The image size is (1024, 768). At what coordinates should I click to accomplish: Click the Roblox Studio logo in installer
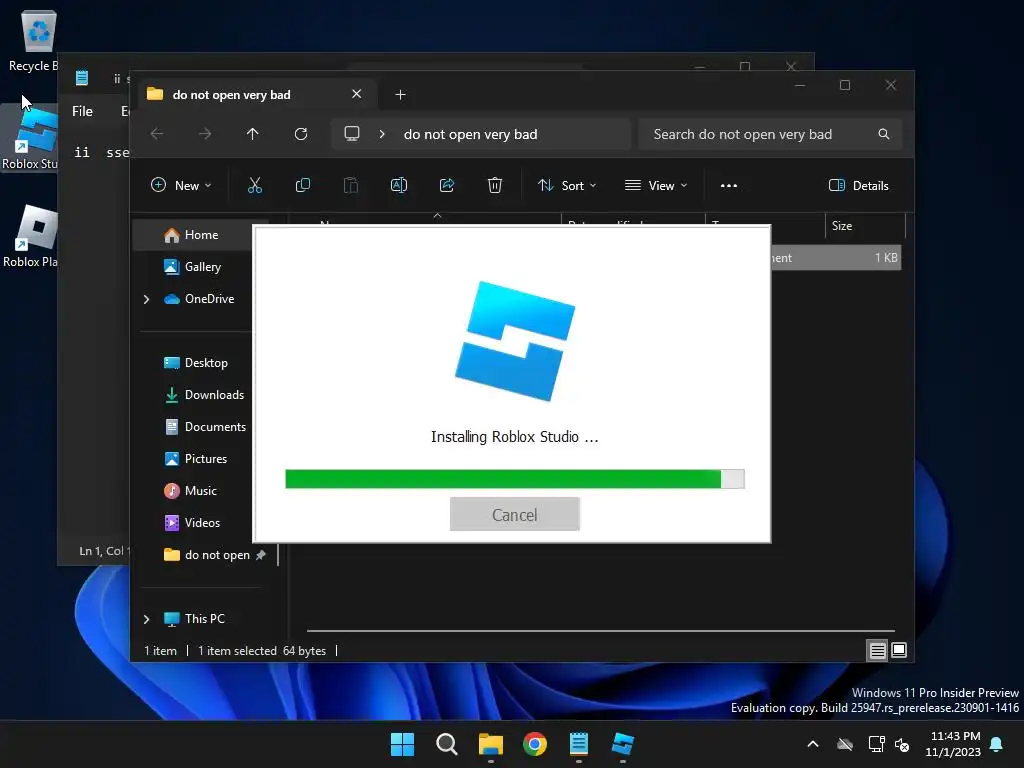515,341
